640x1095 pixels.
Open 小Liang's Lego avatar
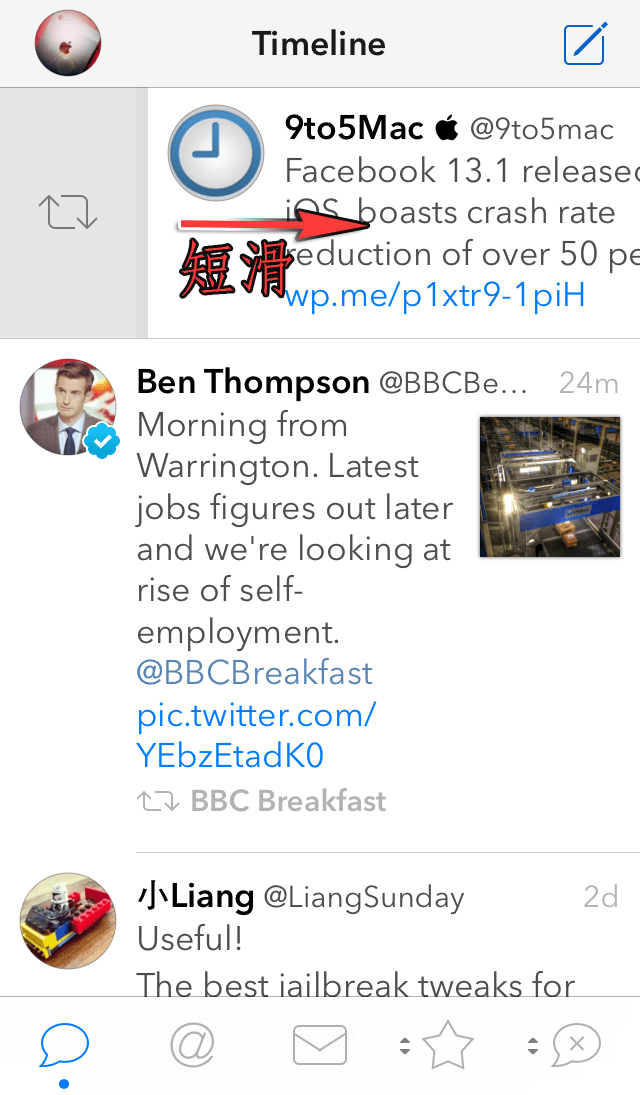(x=68, y=922)
